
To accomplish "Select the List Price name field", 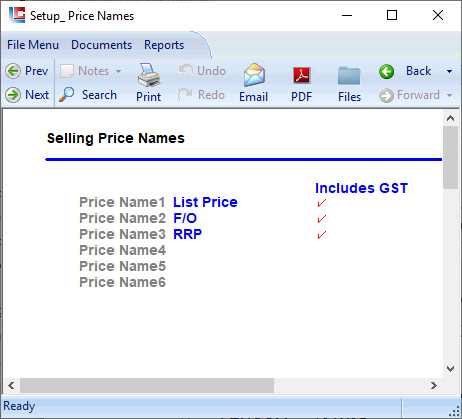I will click(x=205, y=202).
